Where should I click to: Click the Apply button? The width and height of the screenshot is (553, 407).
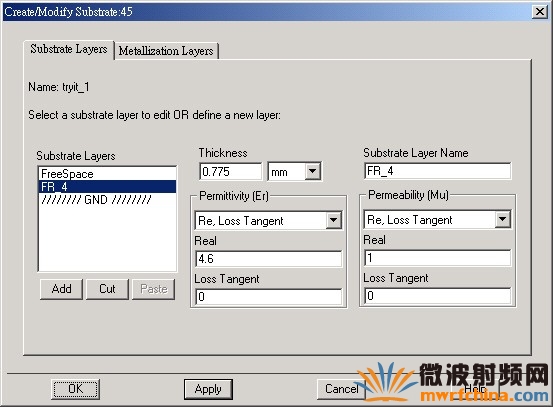(208, 389)
